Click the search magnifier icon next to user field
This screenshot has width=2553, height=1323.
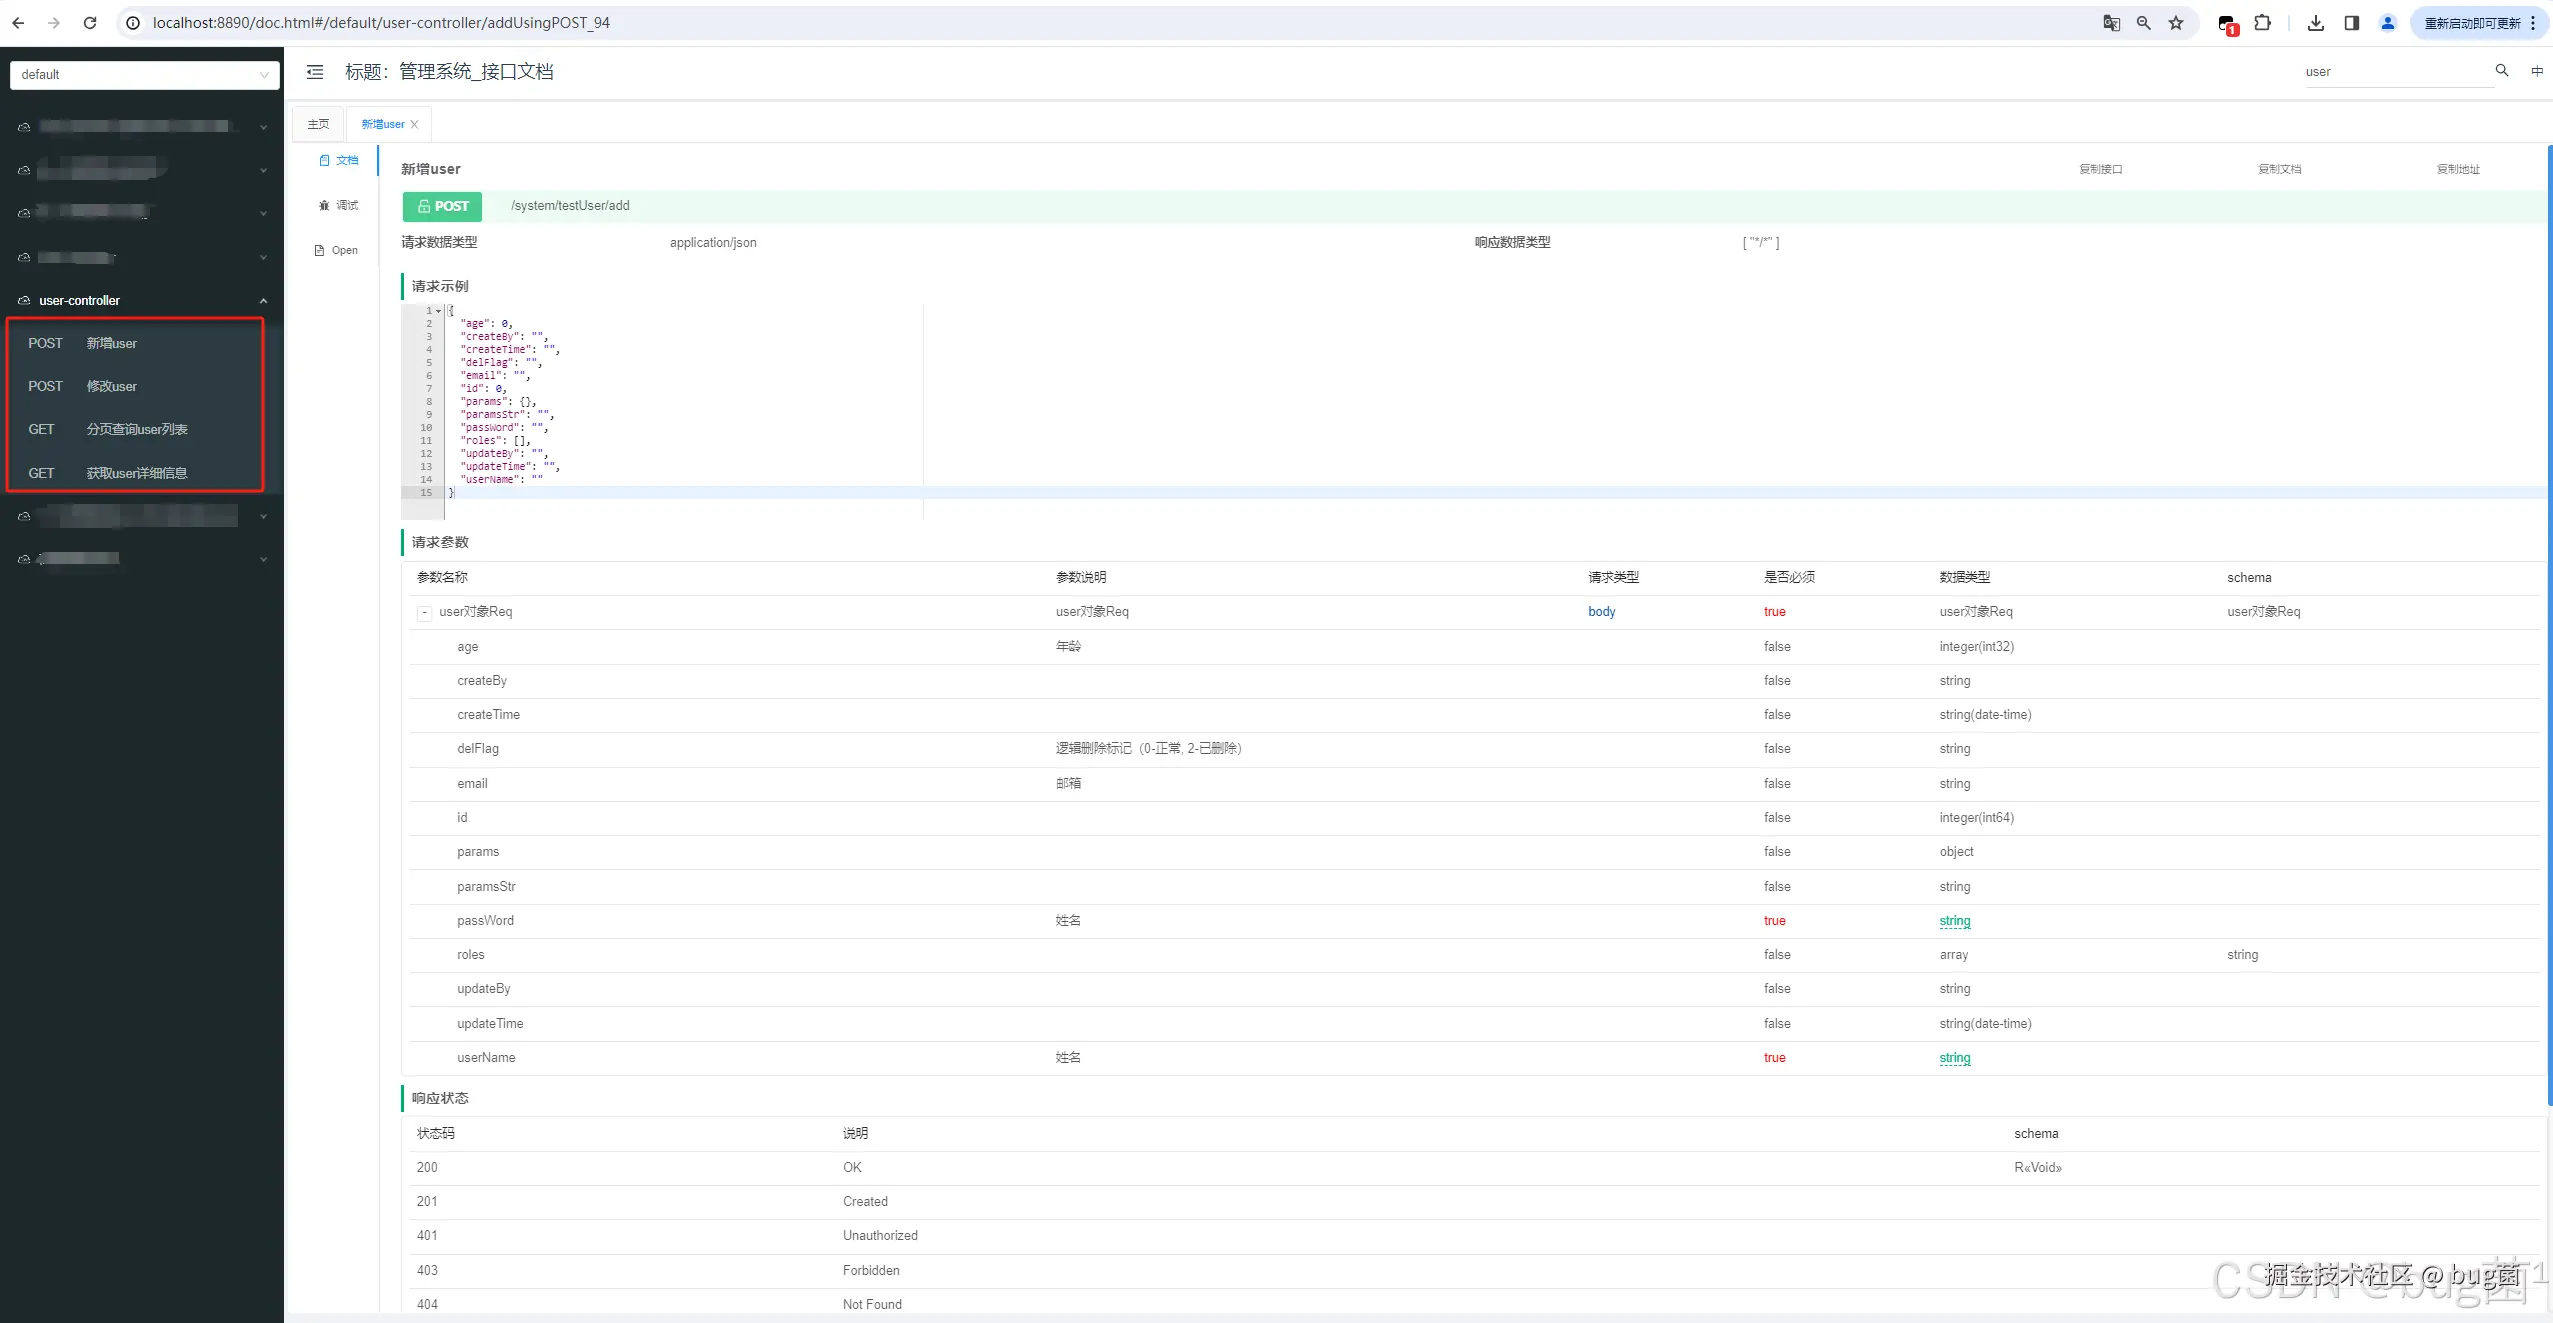[x=2501, y=71]
